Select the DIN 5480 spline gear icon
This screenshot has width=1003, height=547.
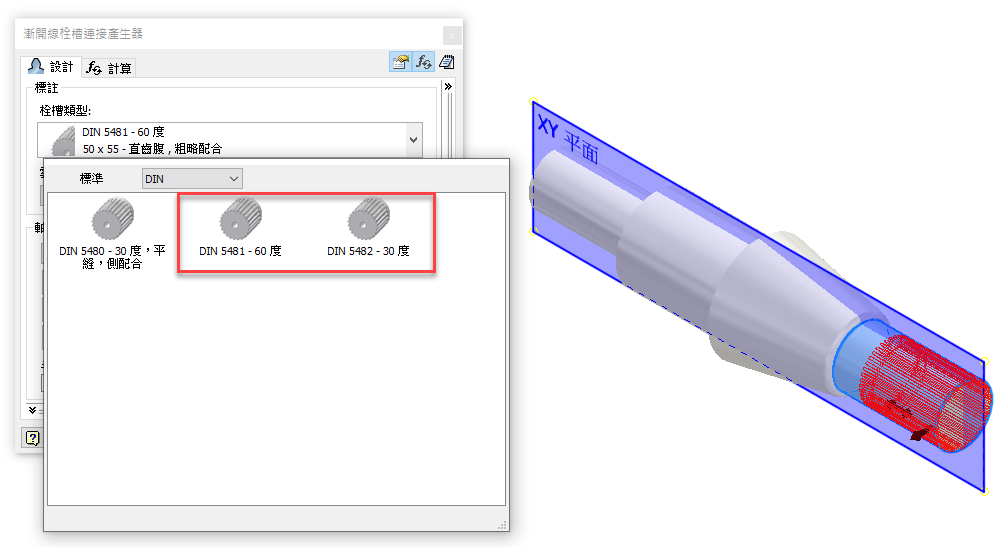[x=113, y=218]
